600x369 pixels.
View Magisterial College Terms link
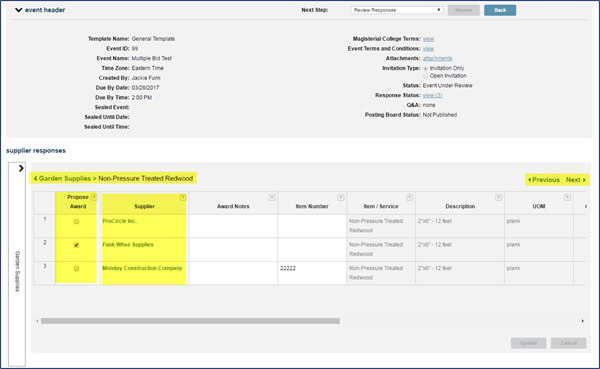coord(428,39)
